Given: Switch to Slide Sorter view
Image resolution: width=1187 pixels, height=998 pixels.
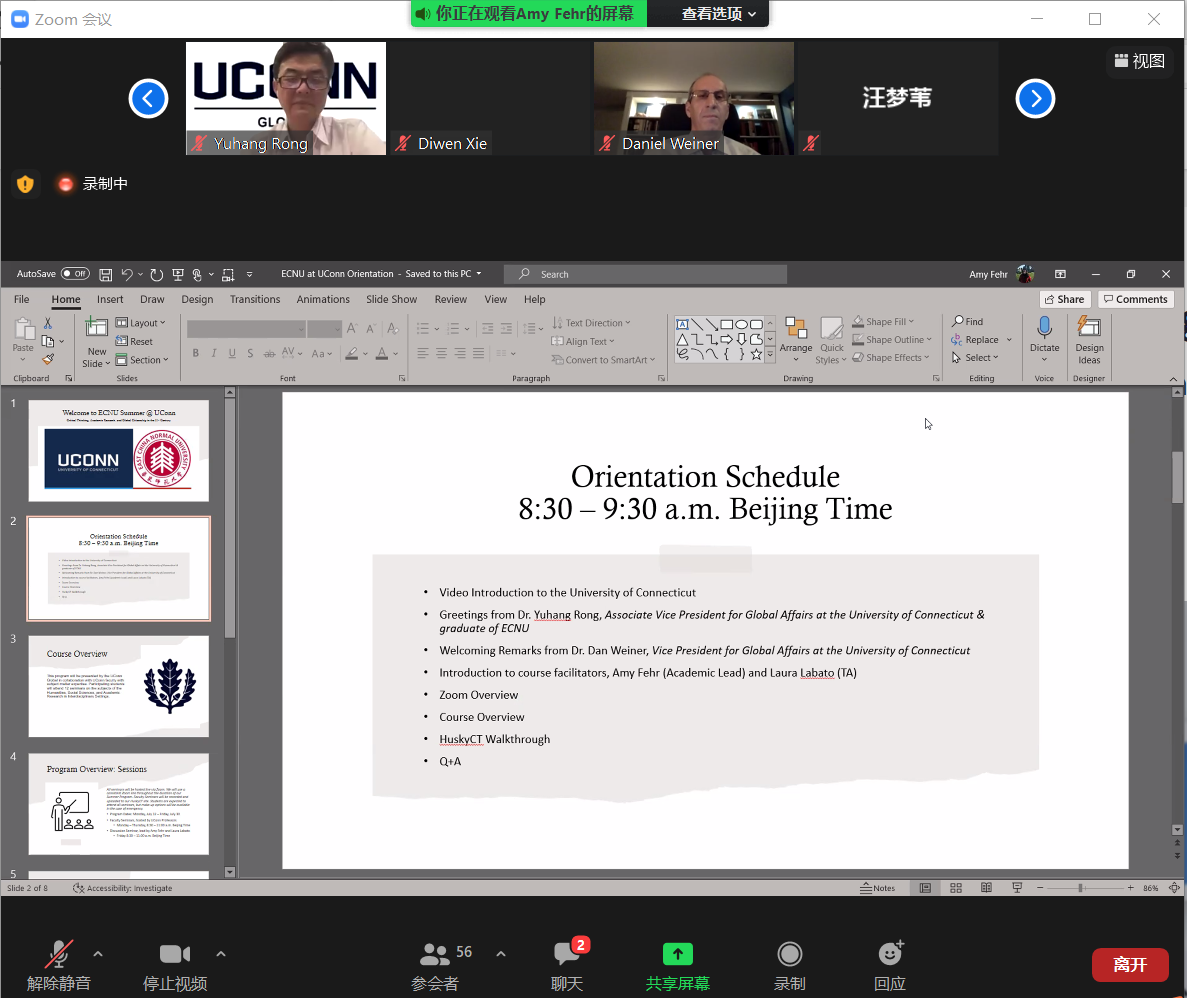Looking at the screenshot, I should 956,888.
